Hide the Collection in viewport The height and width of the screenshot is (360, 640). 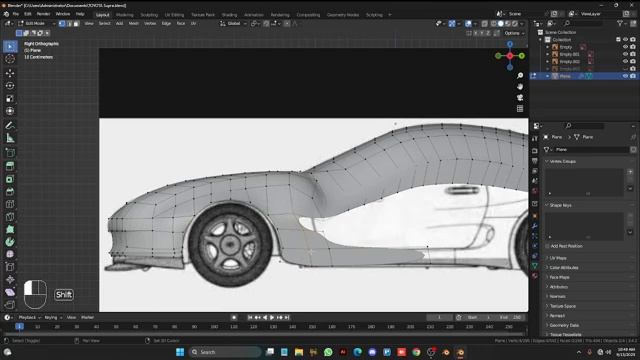click(x=625, y=40)
